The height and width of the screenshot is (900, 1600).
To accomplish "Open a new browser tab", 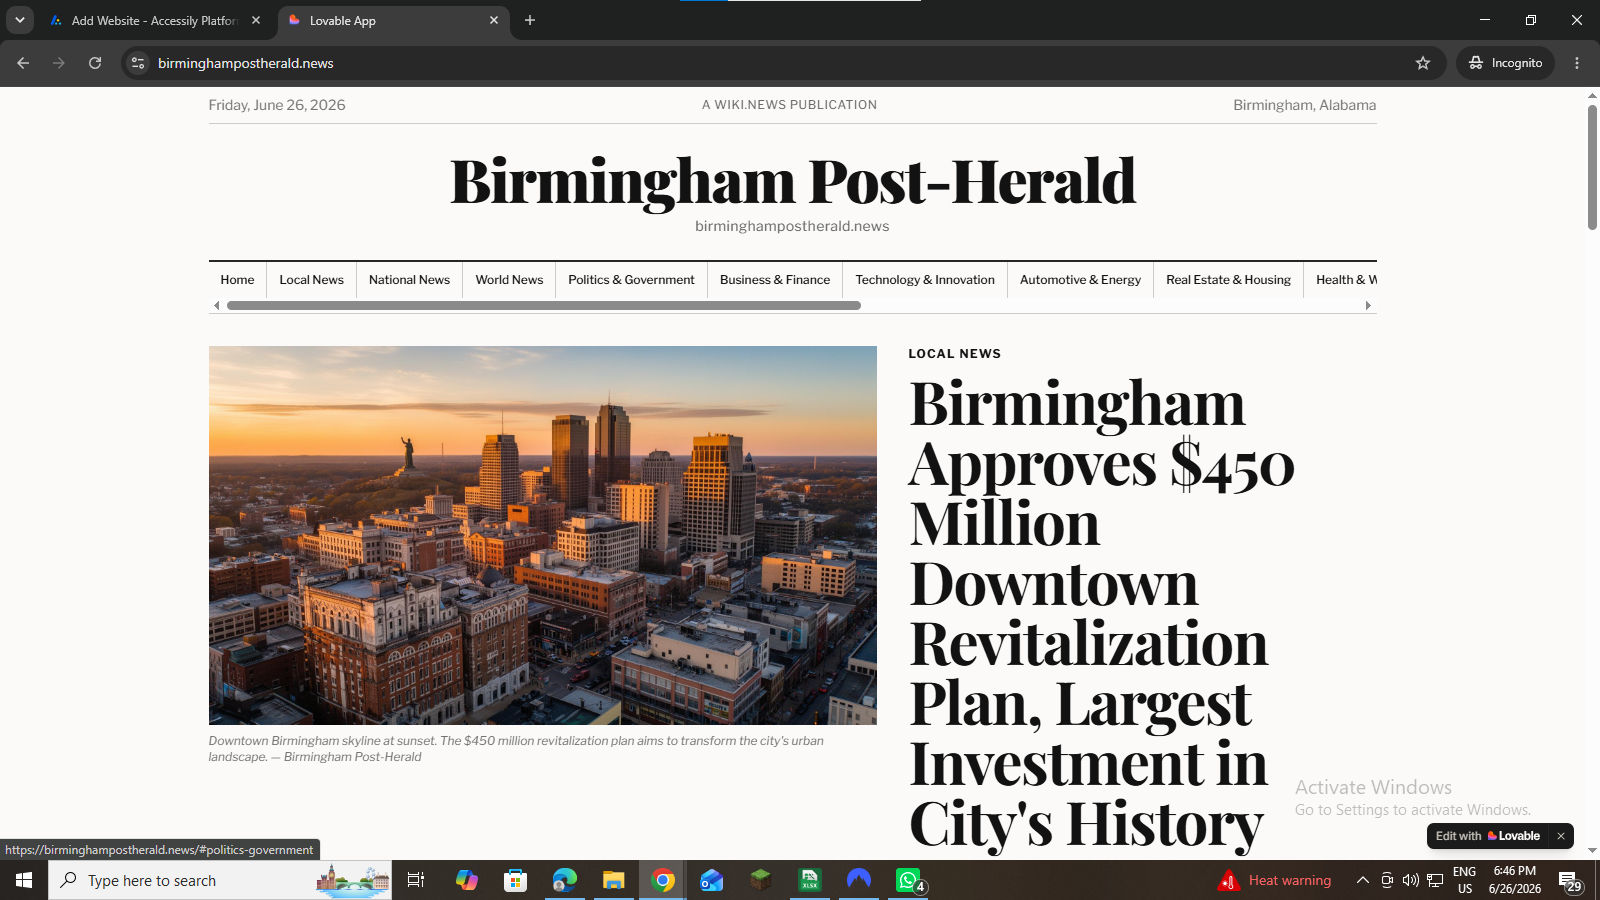I will [530, 20].
